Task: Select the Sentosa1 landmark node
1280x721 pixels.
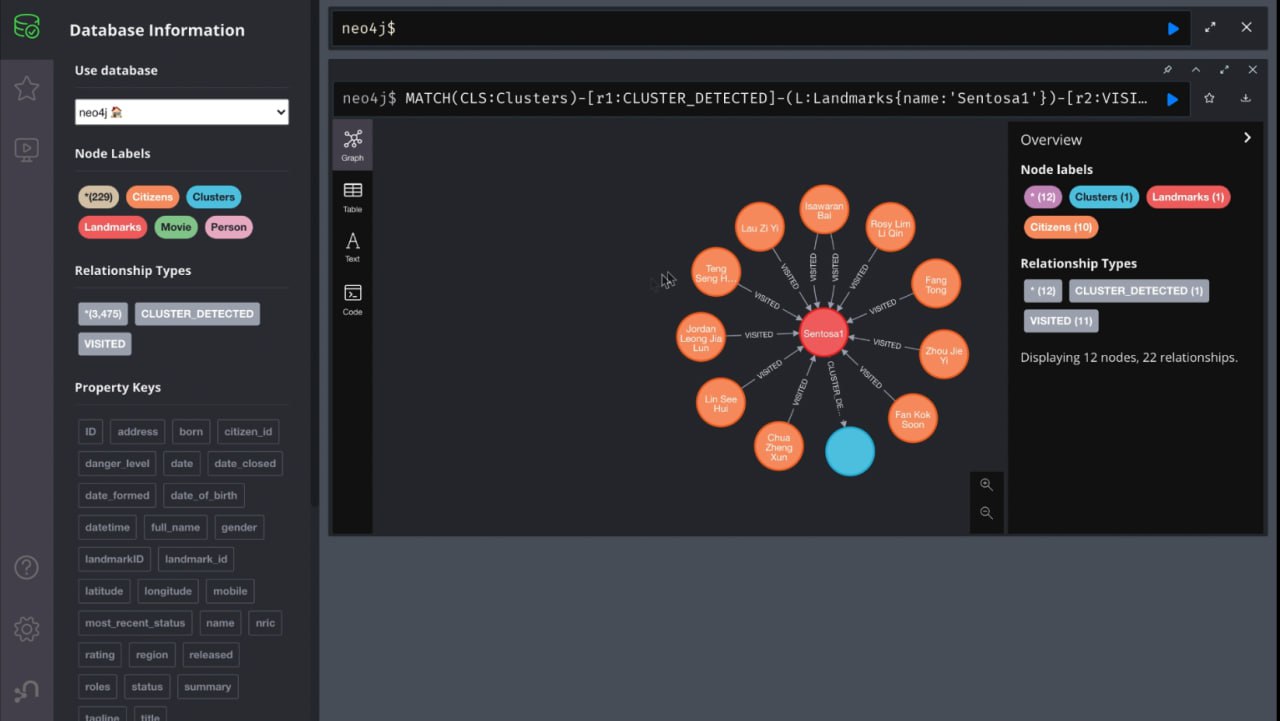Action: click(x=824, y=332)
